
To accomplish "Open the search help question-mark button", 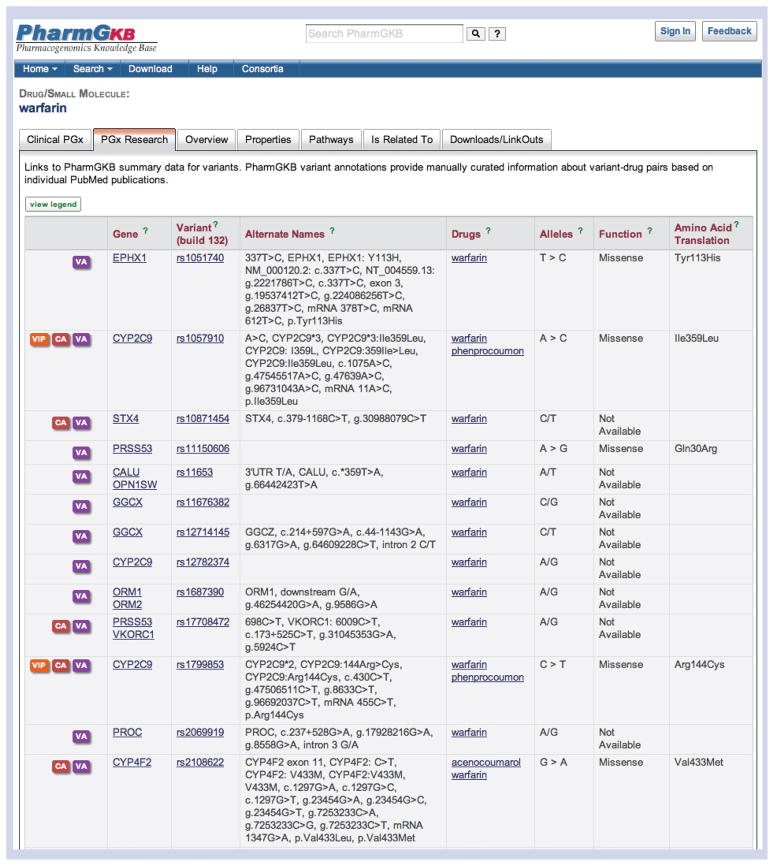I will tap(497, 34).
